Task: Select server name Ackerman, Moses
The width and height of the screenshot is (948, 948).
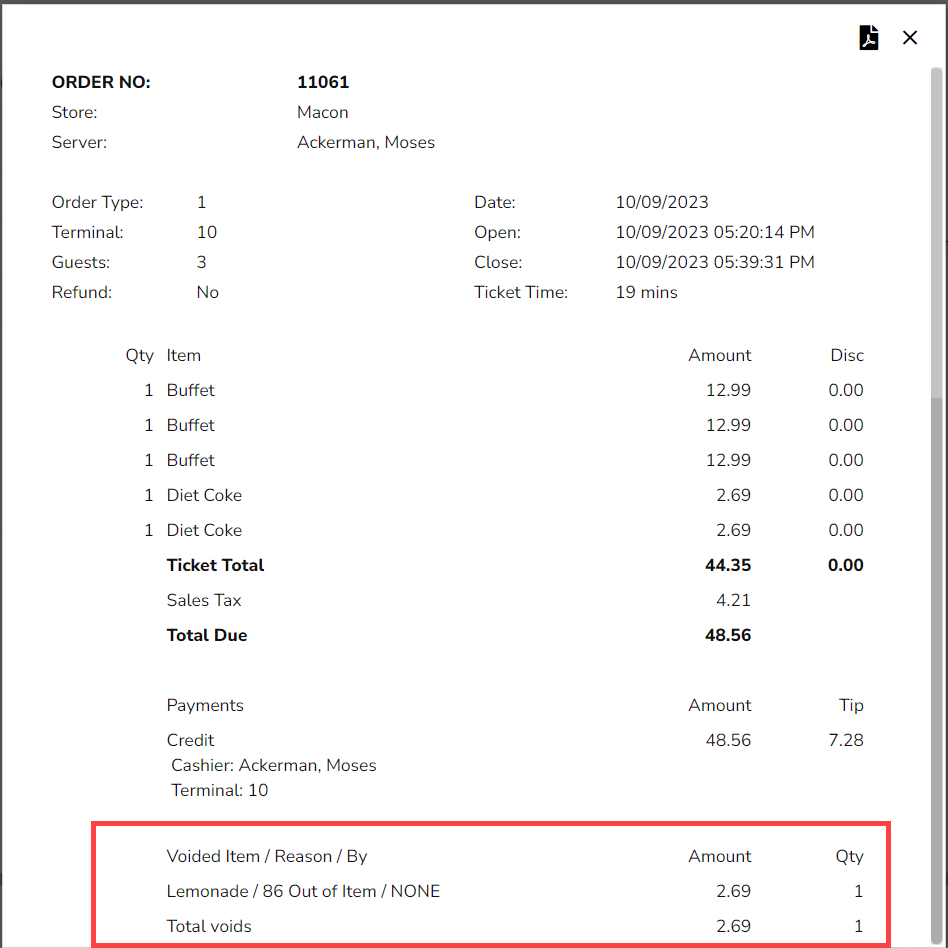Action: [x=366, y=143]
